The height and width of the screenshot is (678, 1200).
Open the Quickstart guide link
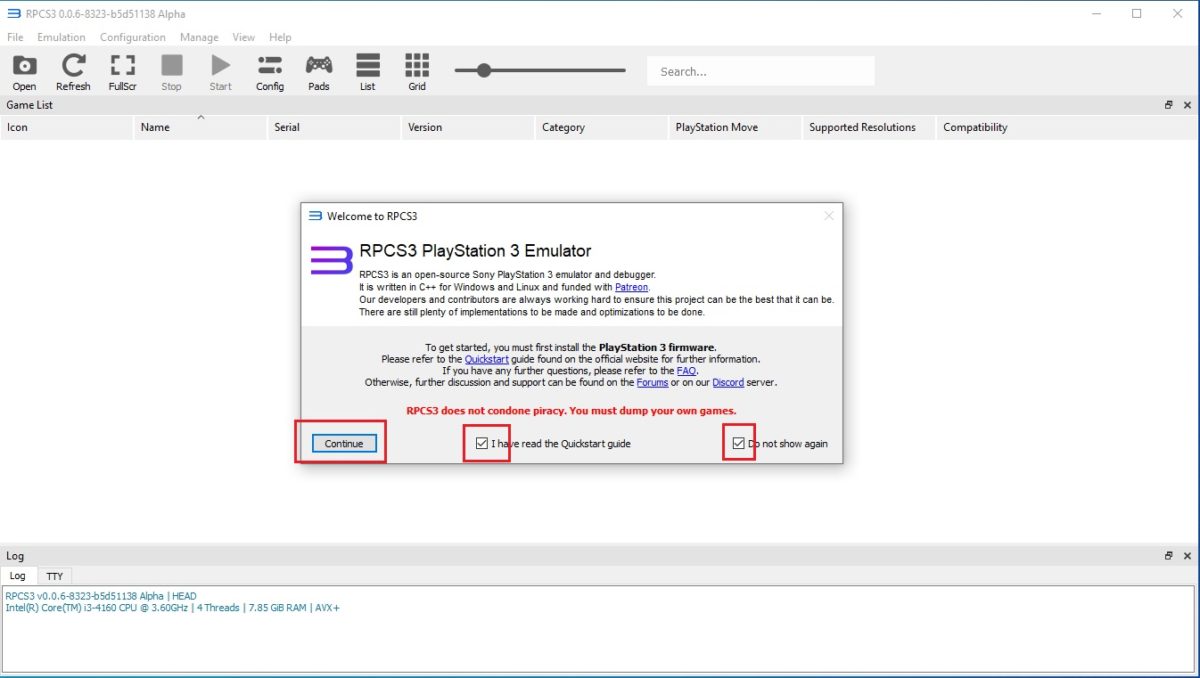click(x=487, y=358)
